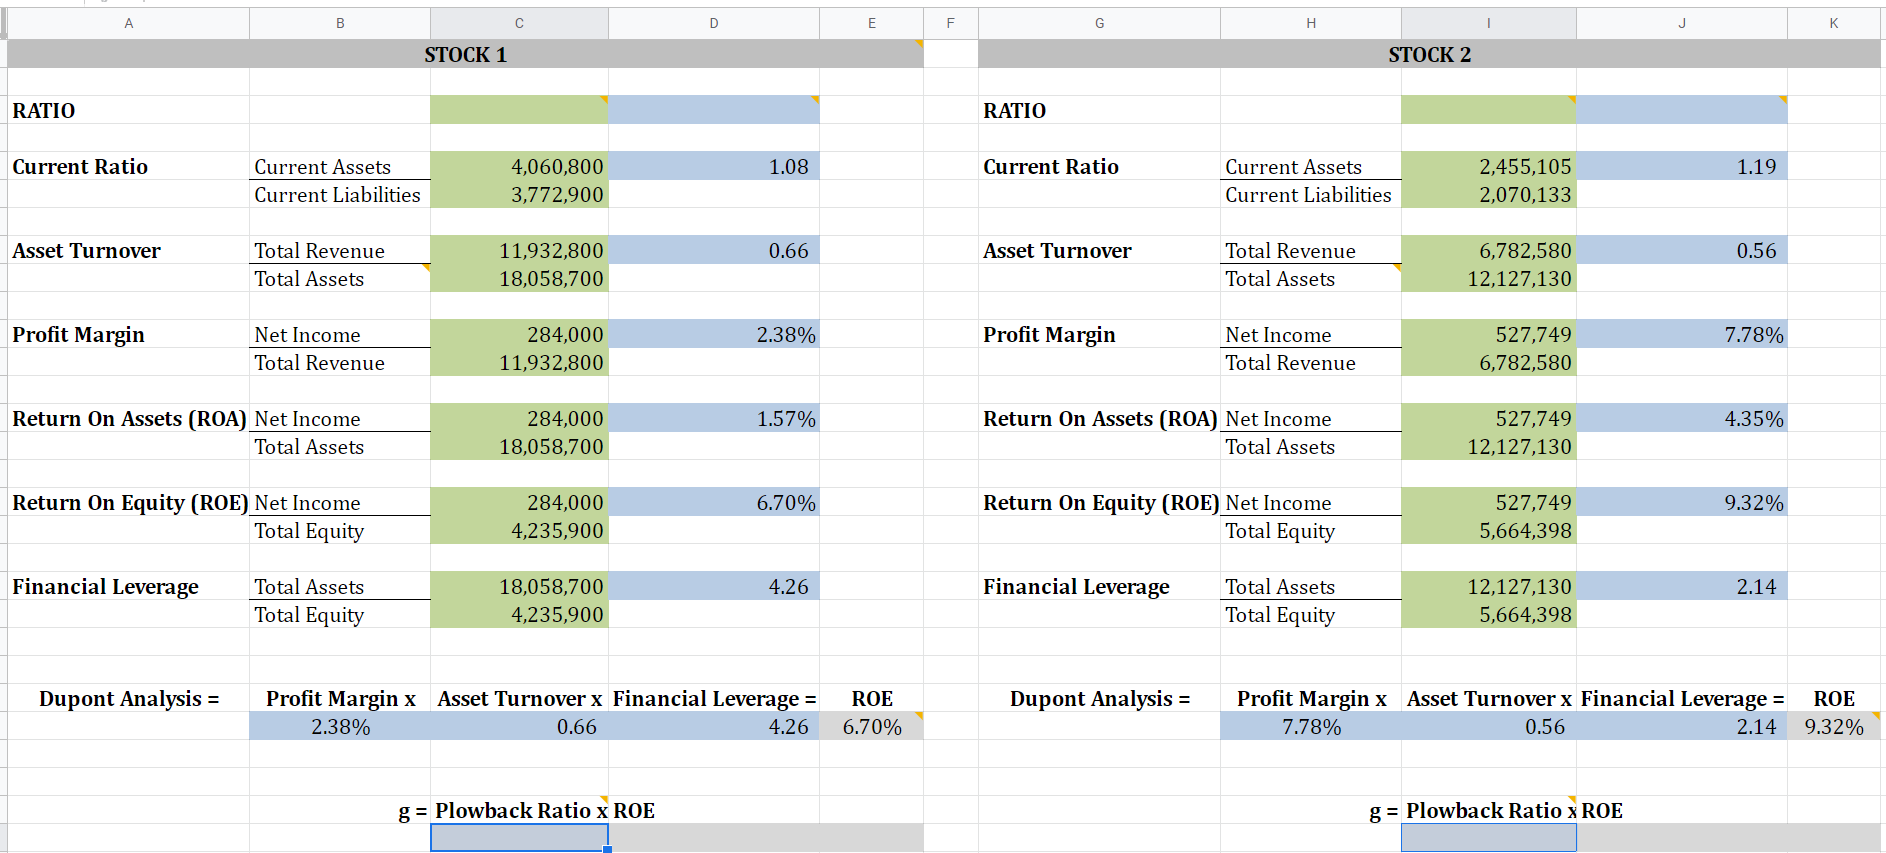Click the Stock 1 Current Ratio label
1886x853 pixels.
click(x=80, y=166)
